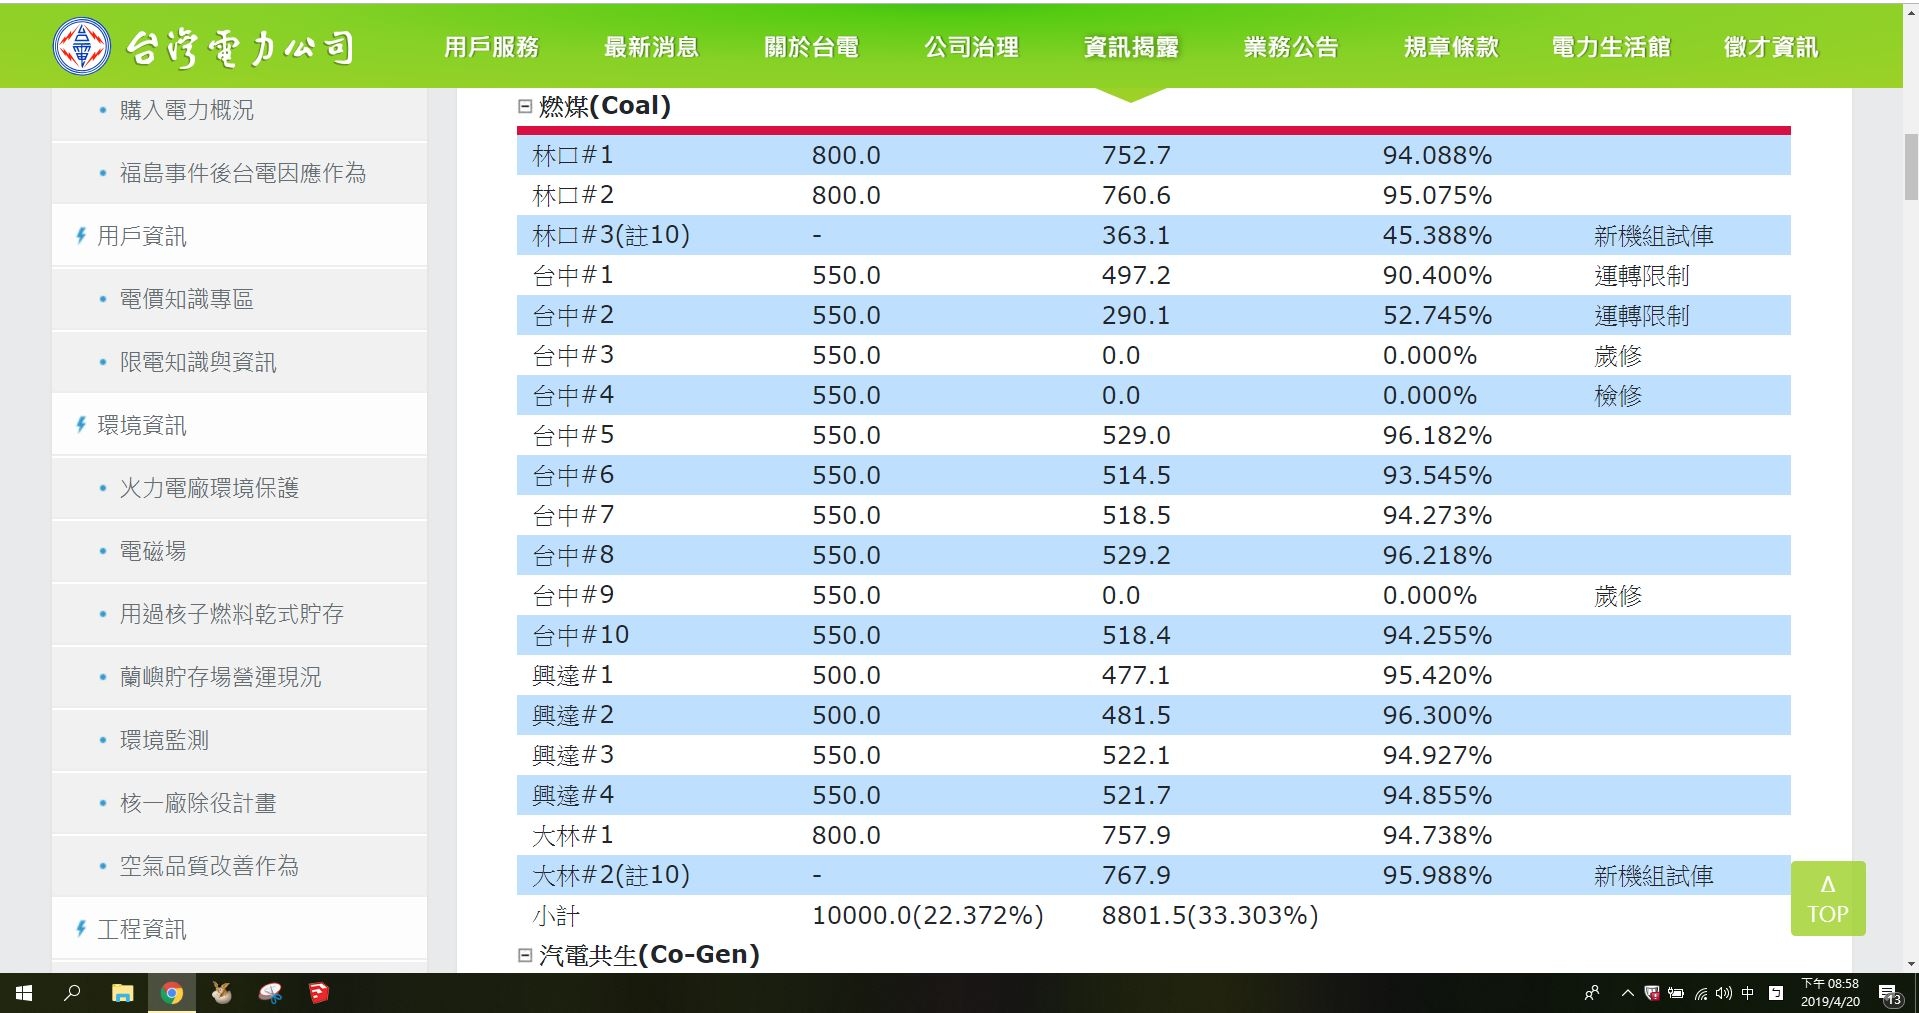Click the 檢修 note in 台中#4 row
Image resolution: width=1919 pixels, height=1013 pixels.
pos(1618,396)
